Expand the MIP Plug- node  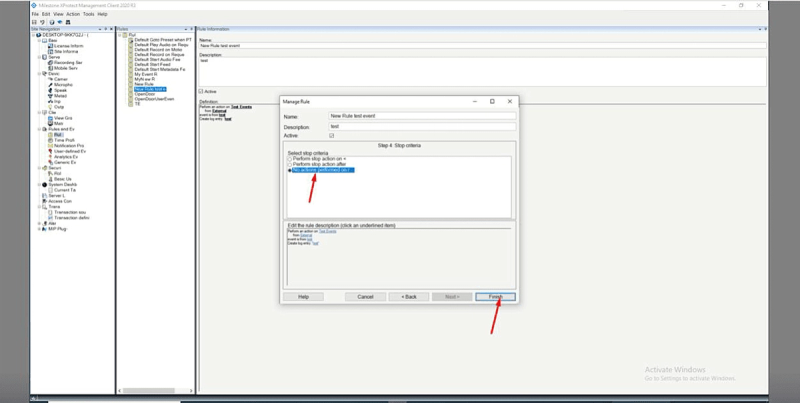click(39, 229)
